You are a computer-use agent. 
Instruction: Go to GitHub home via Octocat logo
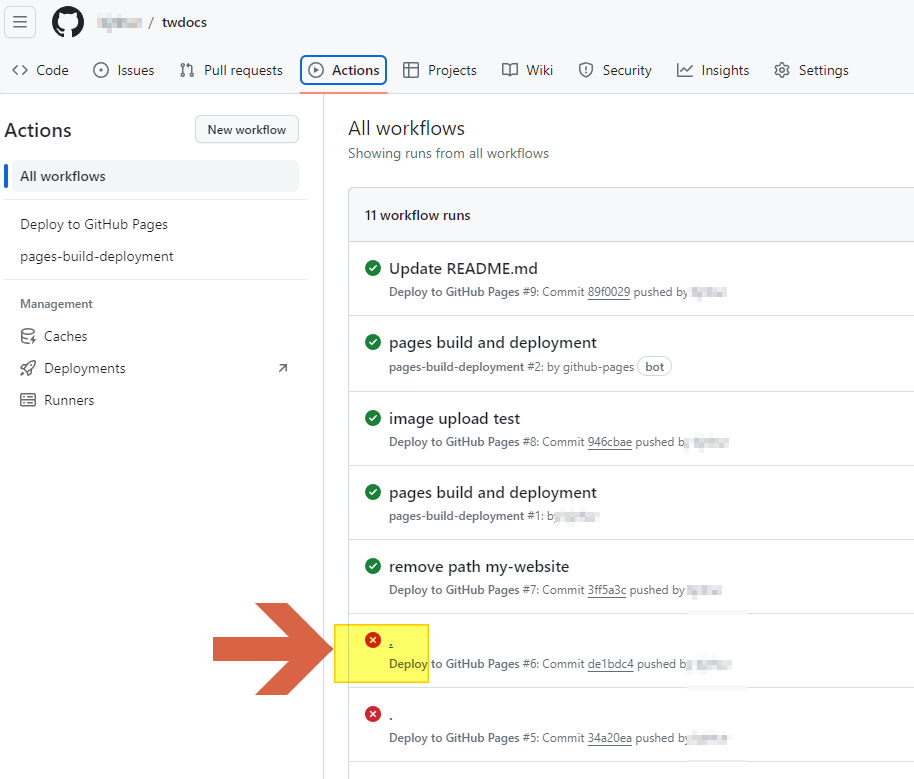pyautogui.click(x=68, y=22)
